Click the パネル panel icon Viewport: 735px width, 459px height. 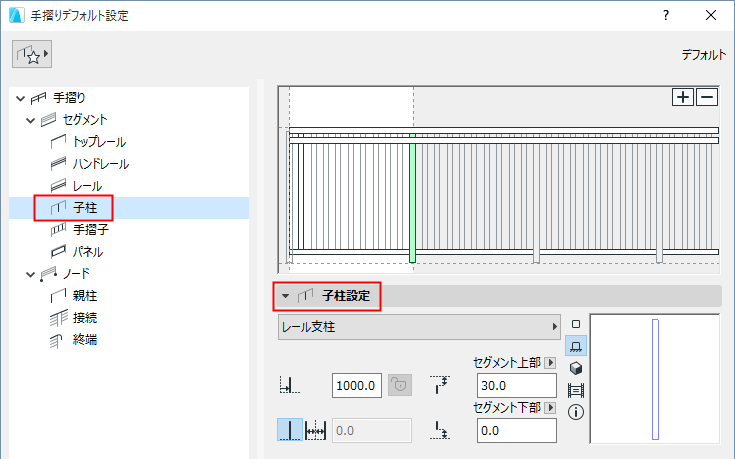click(58, 252)
